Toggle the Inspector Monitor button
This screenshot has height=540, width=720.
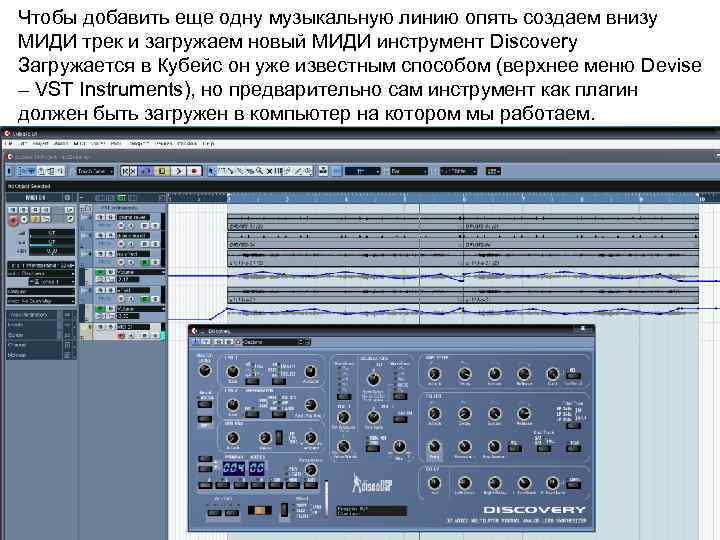tap(24, 219)
